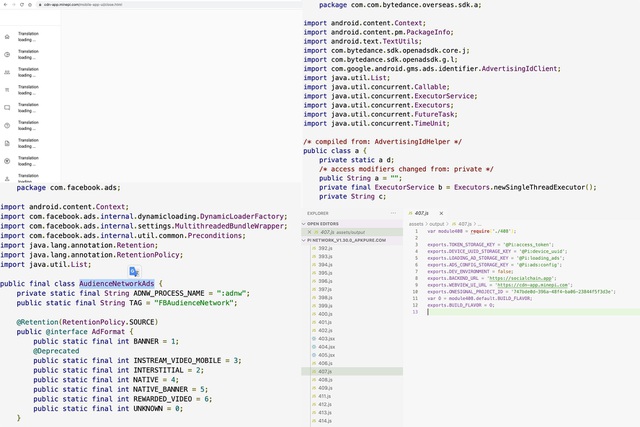The width and height of the screenshot is (640, 427).
Task: Close the 407.js editor tab
Action: pyautogui.click(x=441, y=213)
